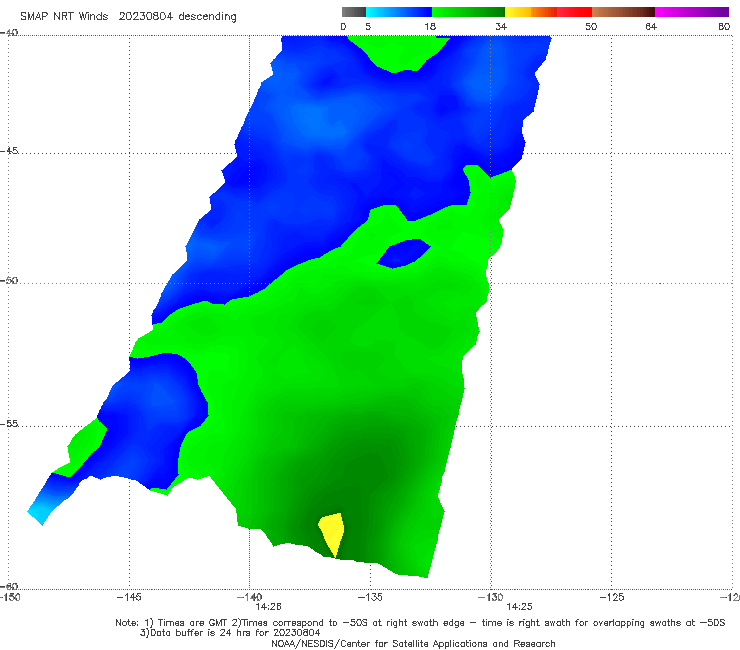Viewport: 740px width, 650px height.
Task: Click the light cyan tip of the swath
Action: [42, 512]
